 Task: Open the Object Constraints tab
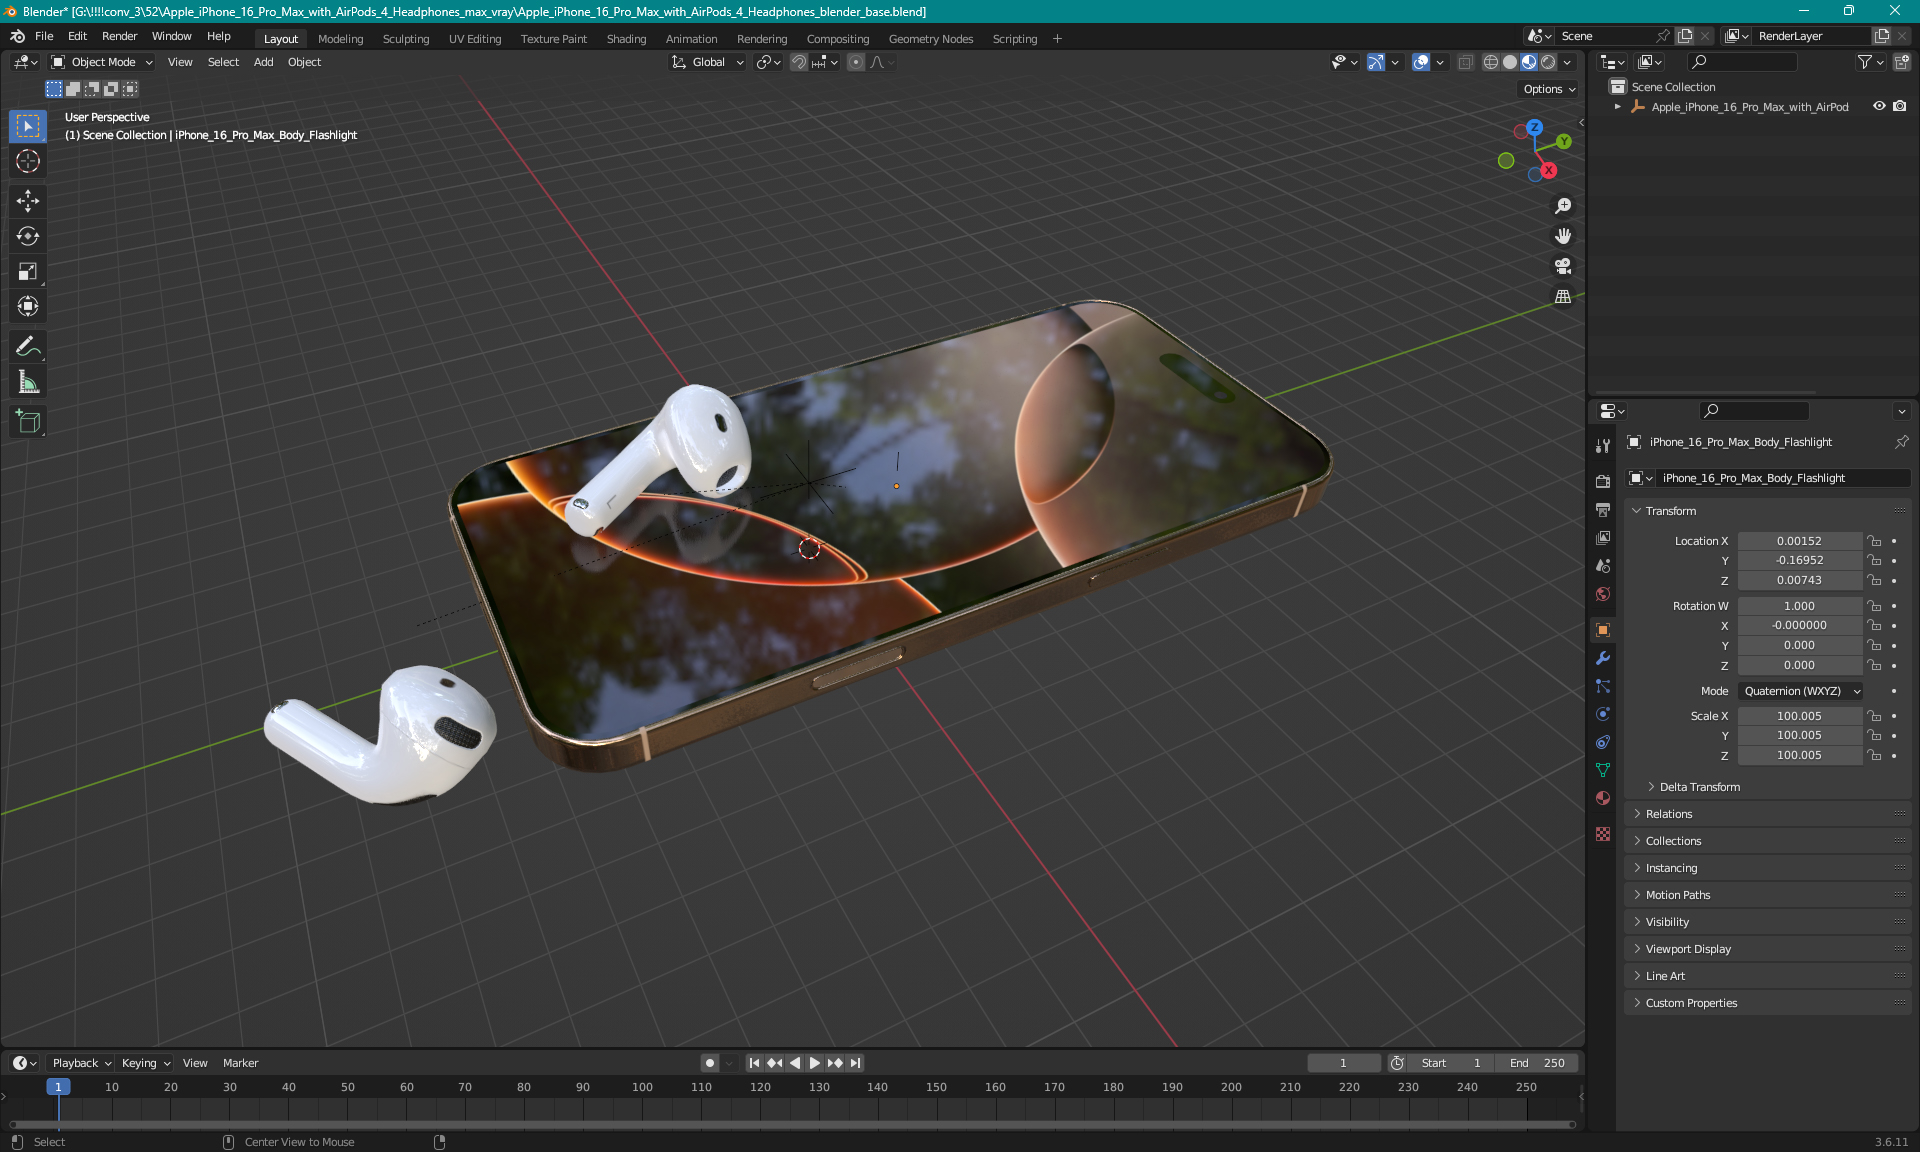[1603, 742]
